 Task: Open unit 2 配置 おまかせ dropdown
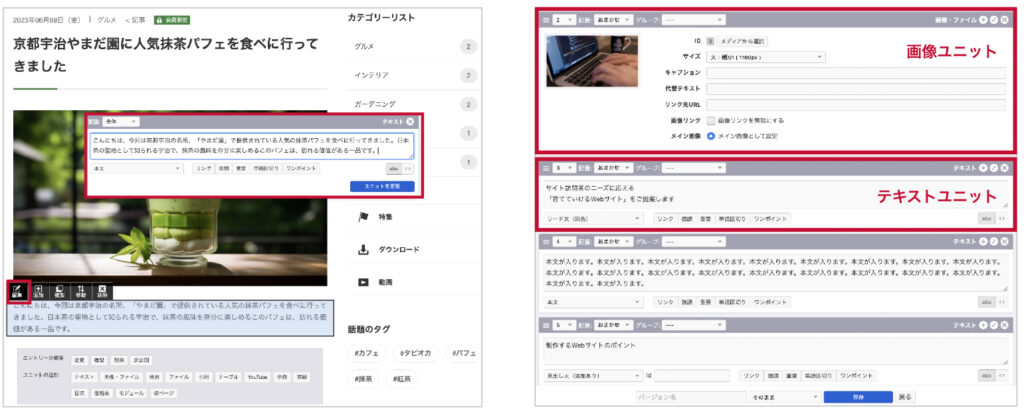[x=613, y=20]
